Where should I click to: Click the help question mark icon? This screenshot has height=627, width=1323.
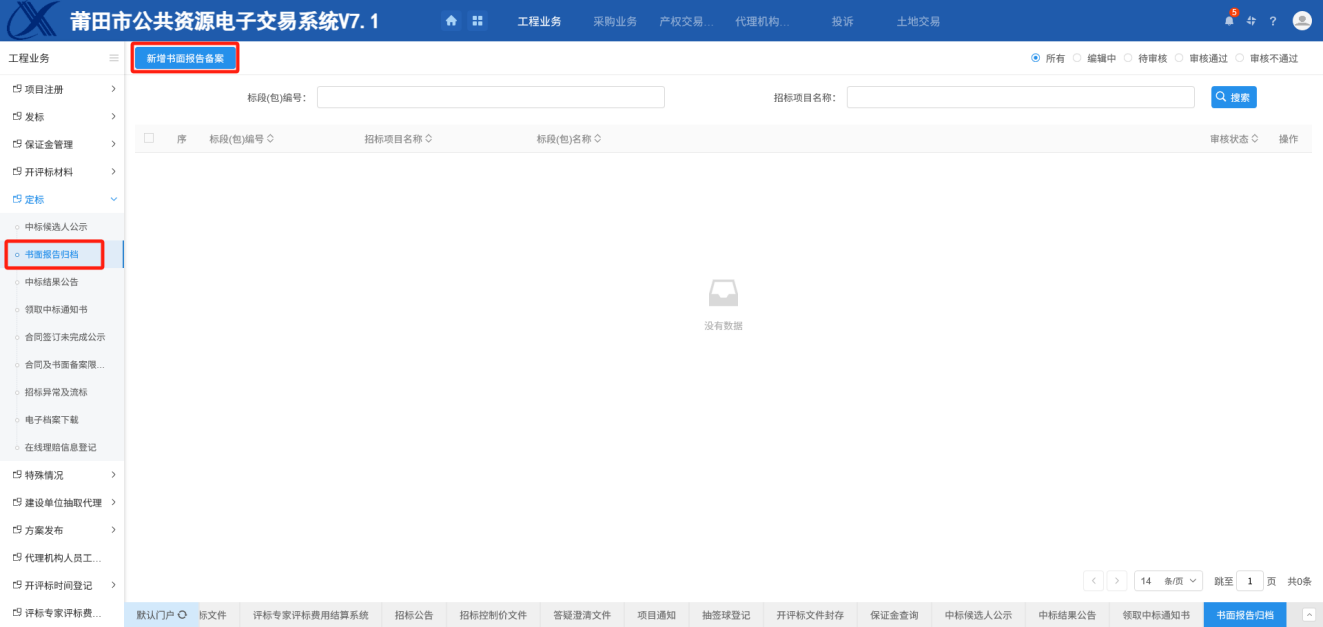[1273, 21]
